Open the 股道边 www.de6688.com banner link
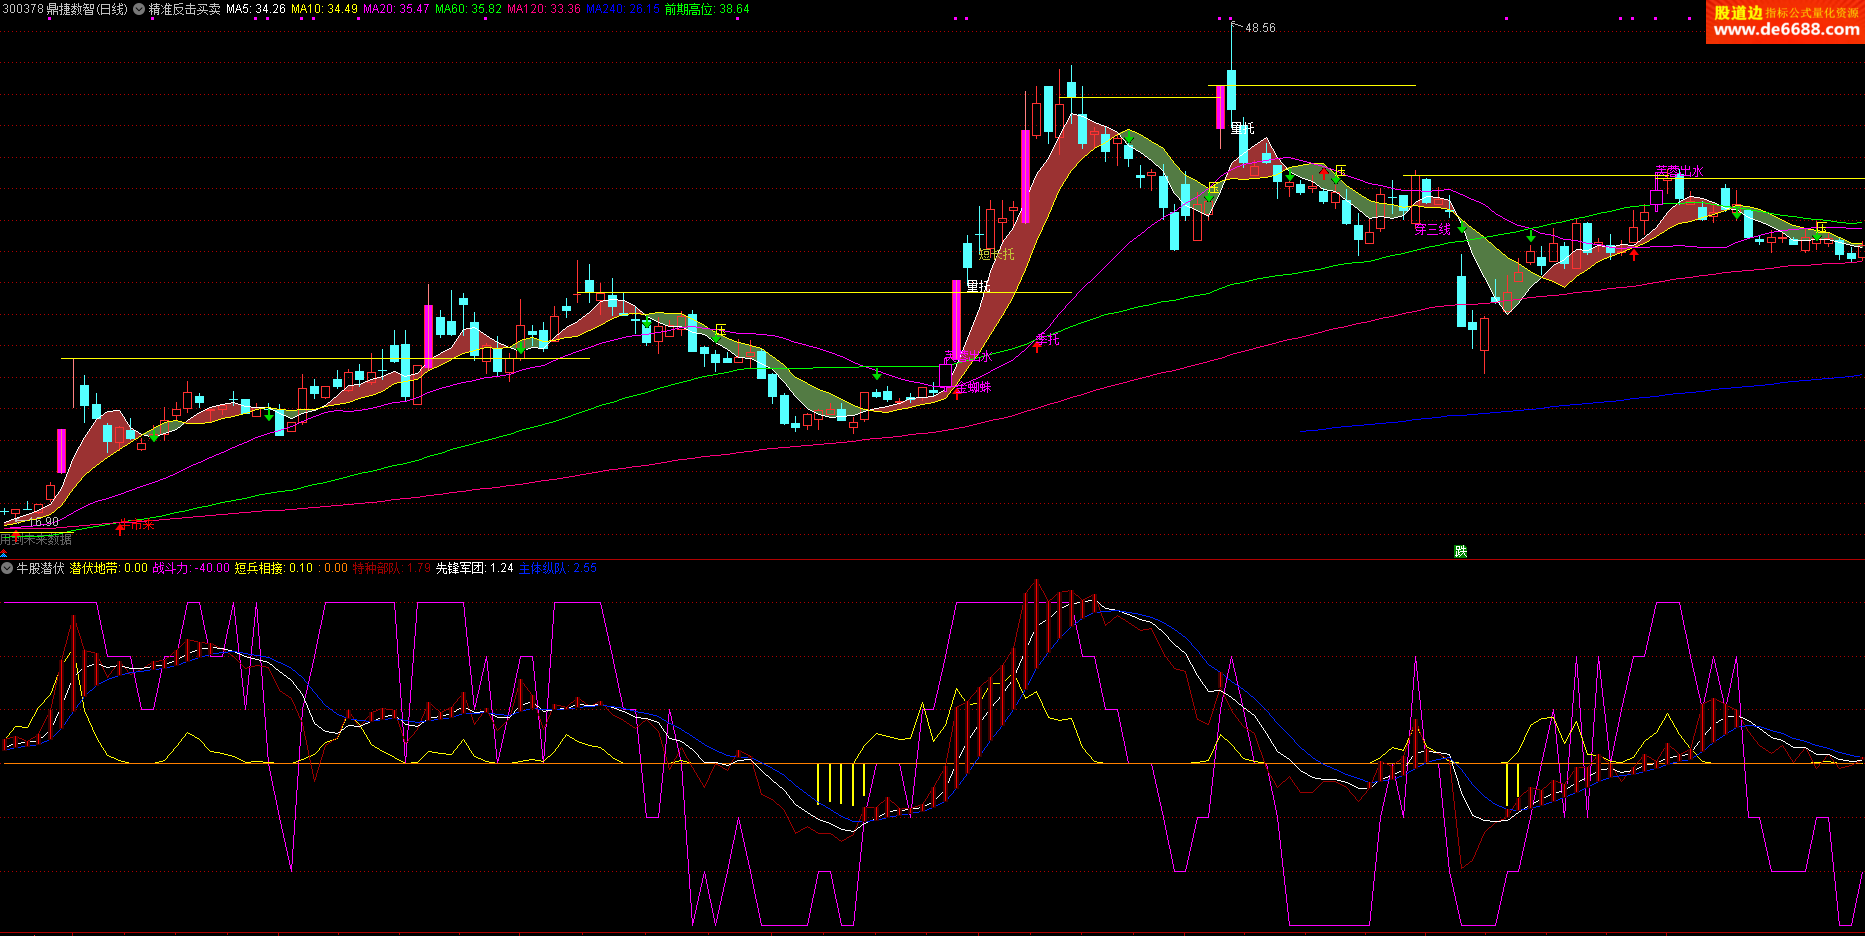 [1785, 21]
